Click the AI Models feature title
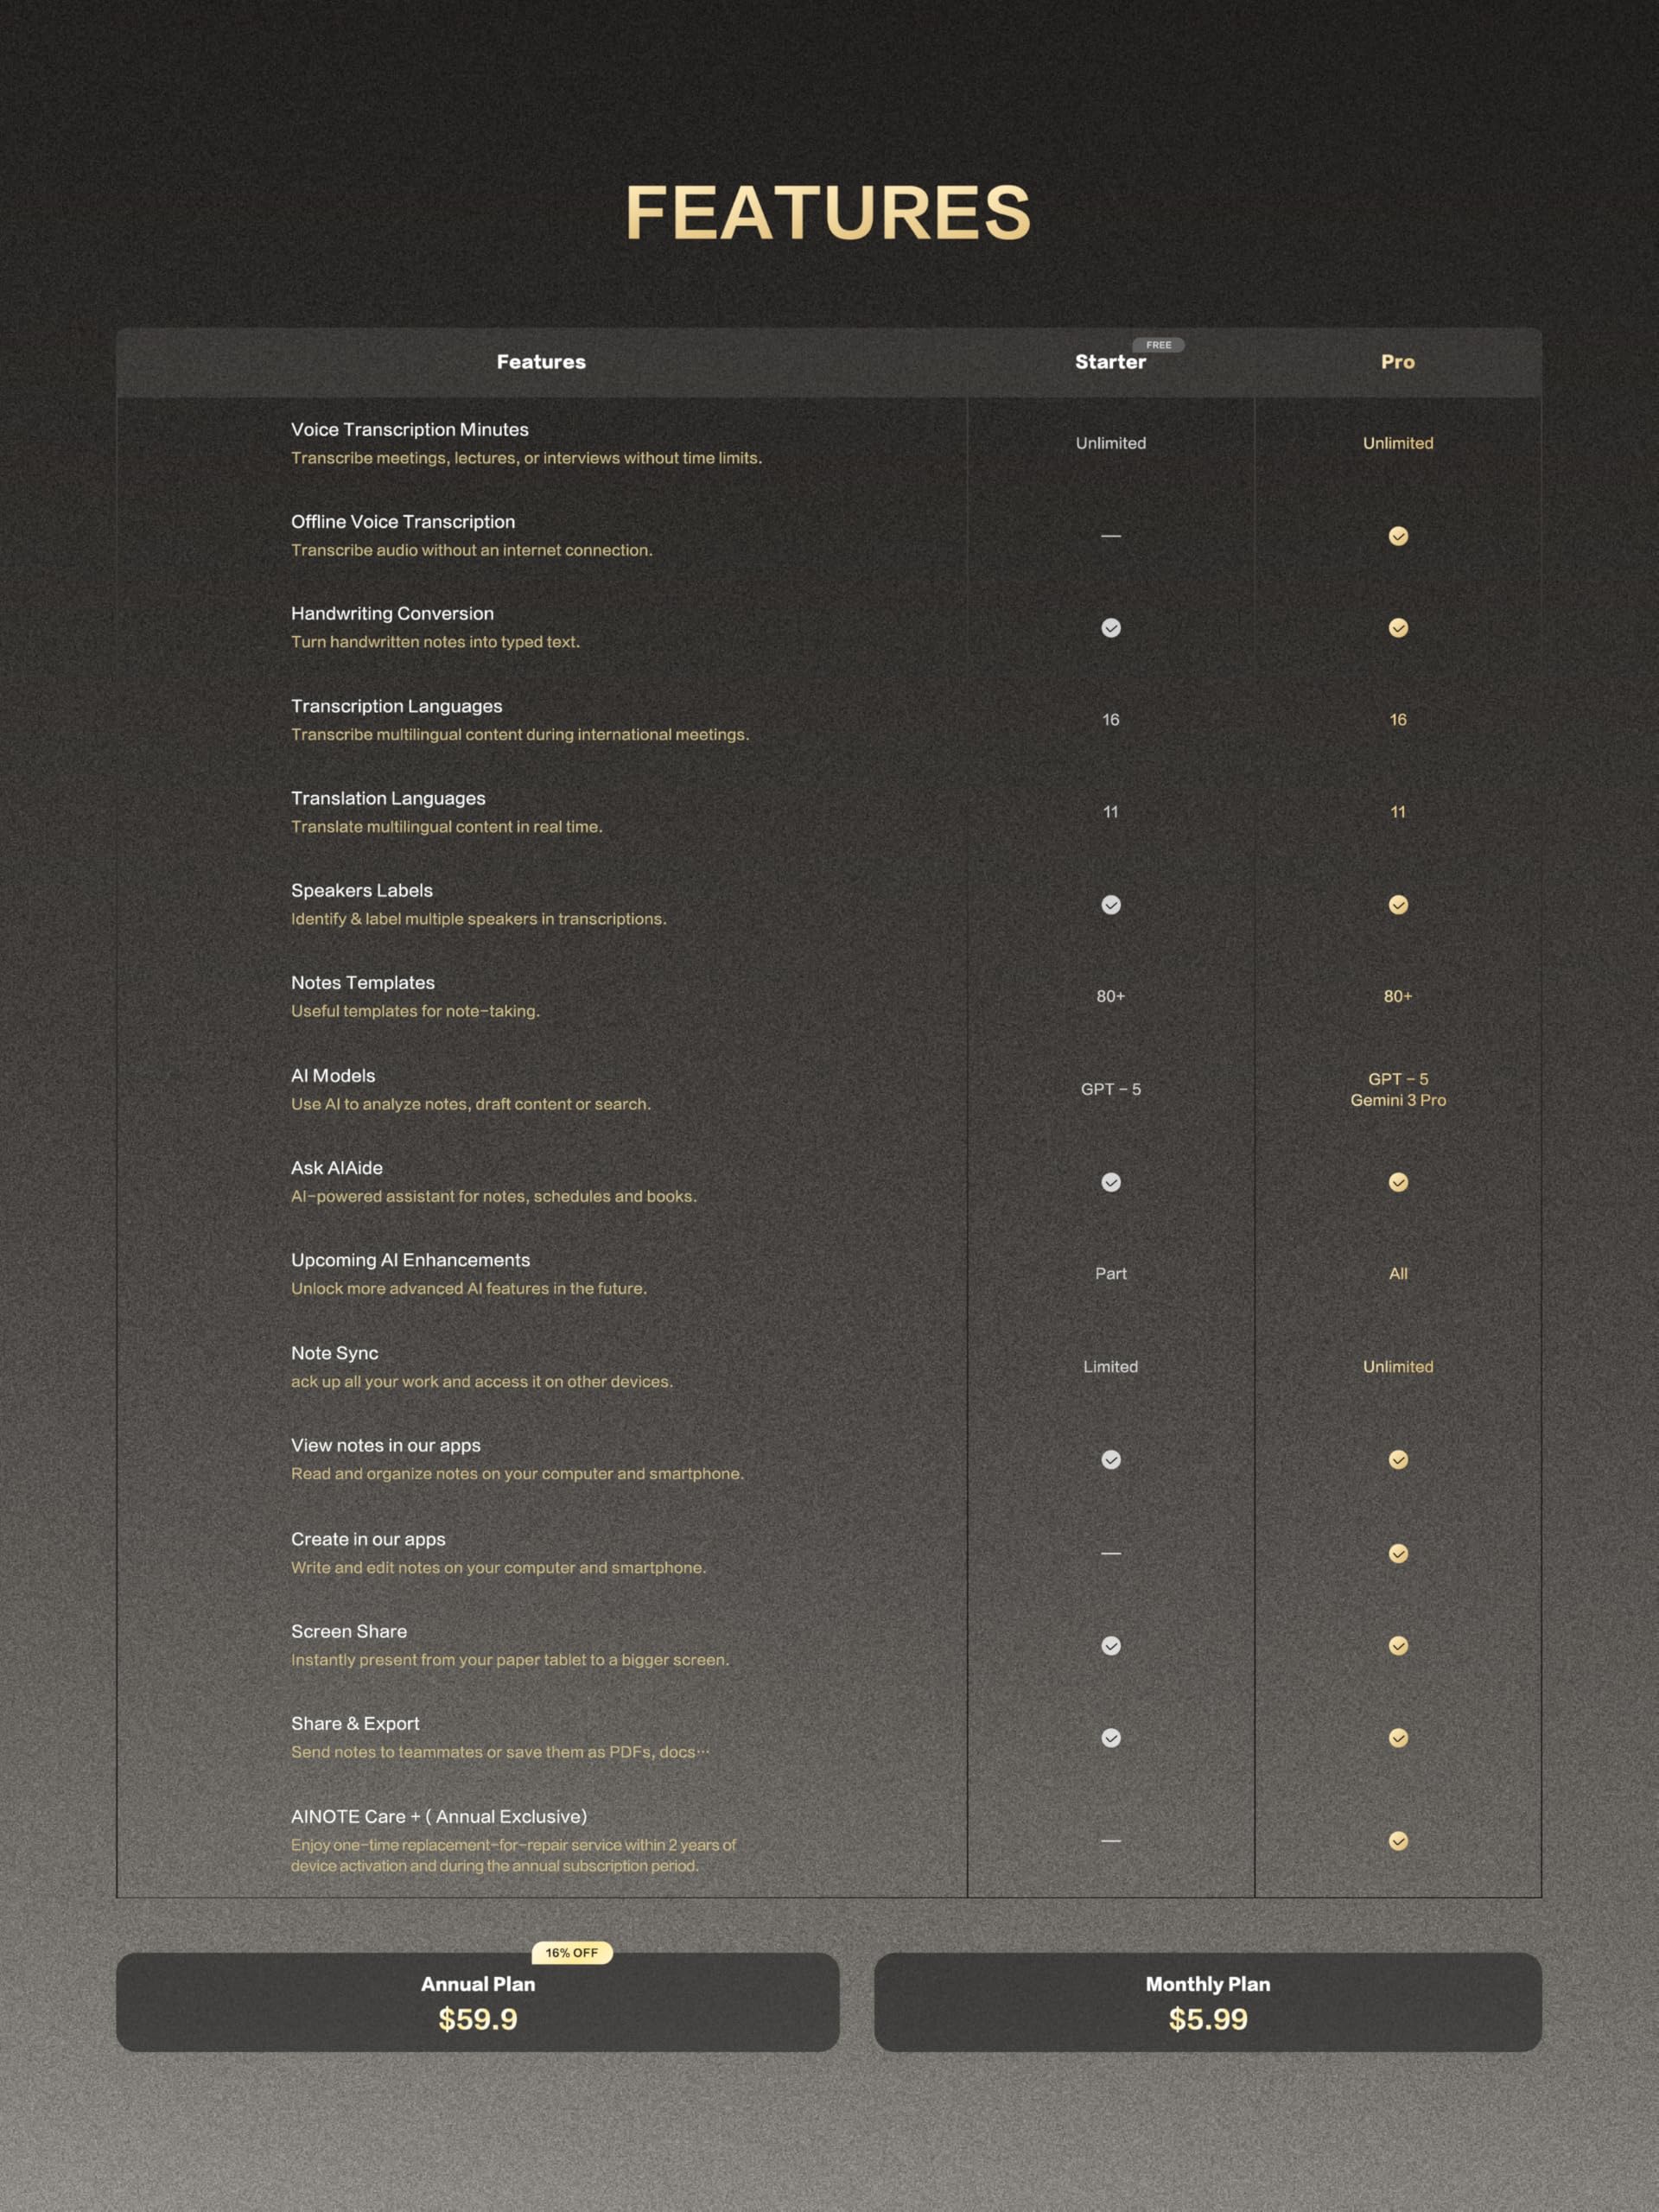 pos(333,1076)
